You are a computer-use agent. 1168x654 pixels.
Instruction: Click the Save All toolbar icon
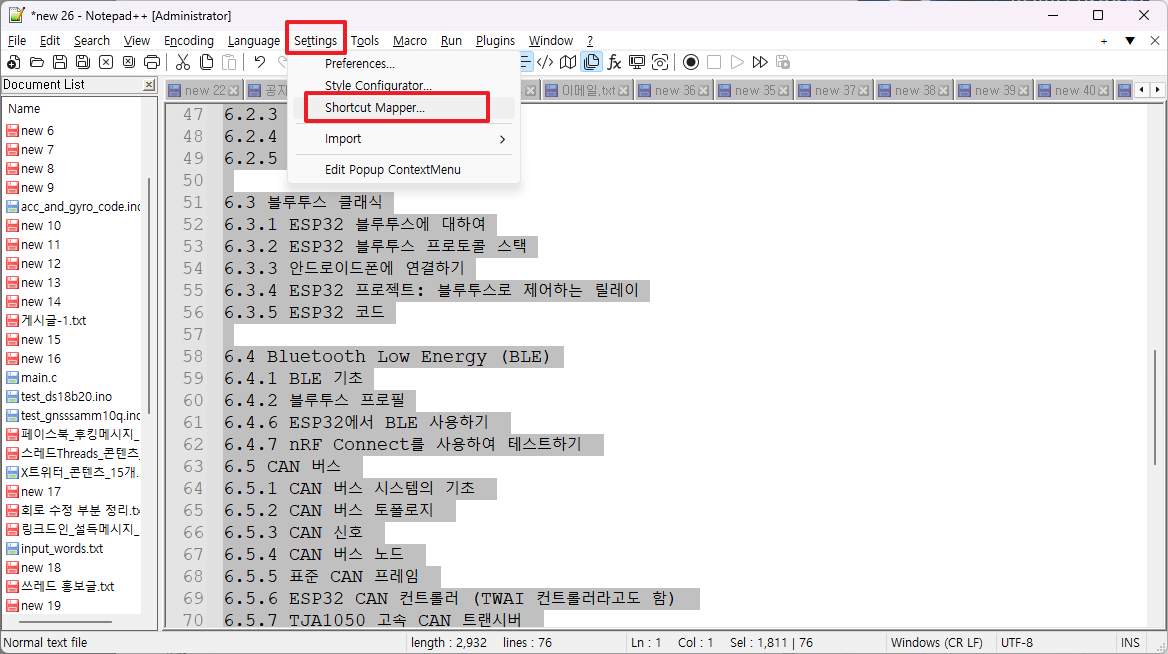pyautogui.click(x=83, y=63)
